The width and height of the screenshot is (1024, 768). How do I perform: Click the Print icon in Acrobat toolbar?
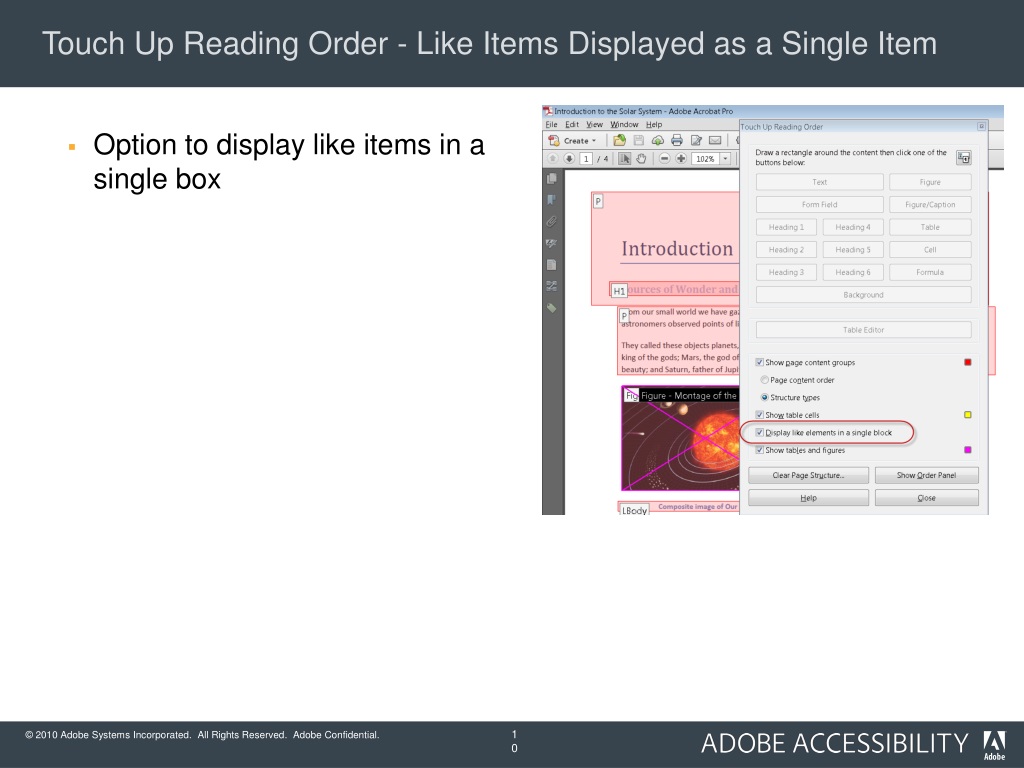click(677, 140)
